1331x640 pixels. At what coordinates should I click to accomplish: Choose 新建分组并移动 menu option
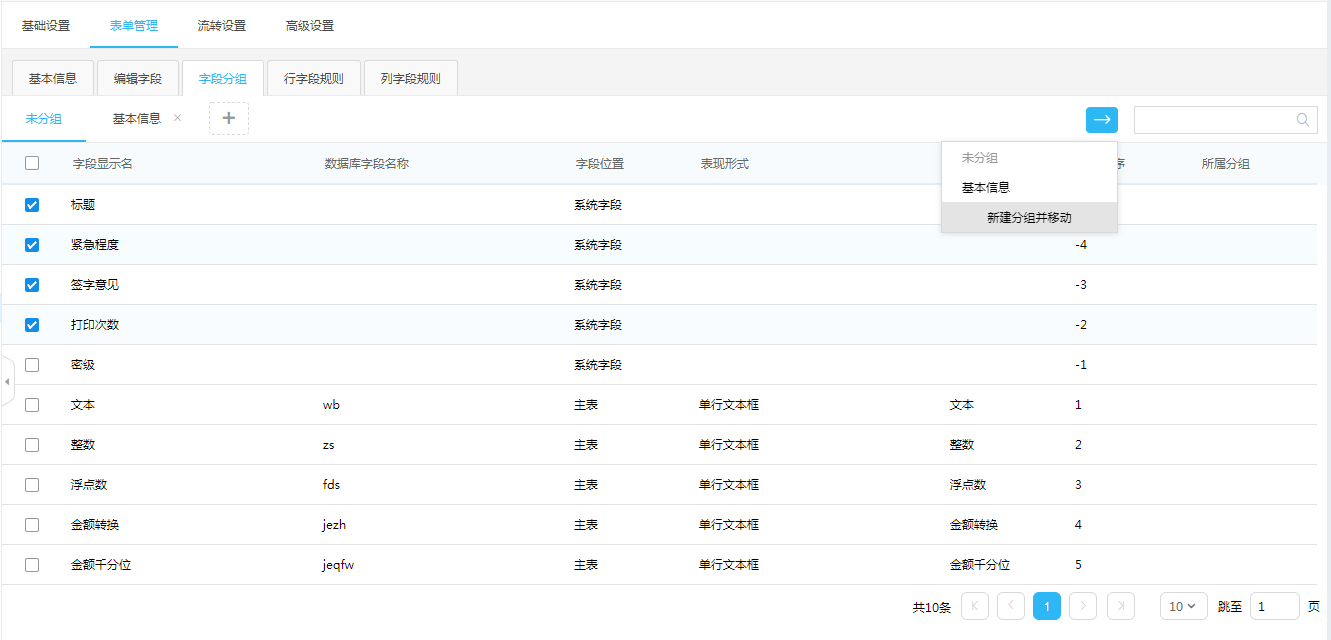pos(1029,218)
